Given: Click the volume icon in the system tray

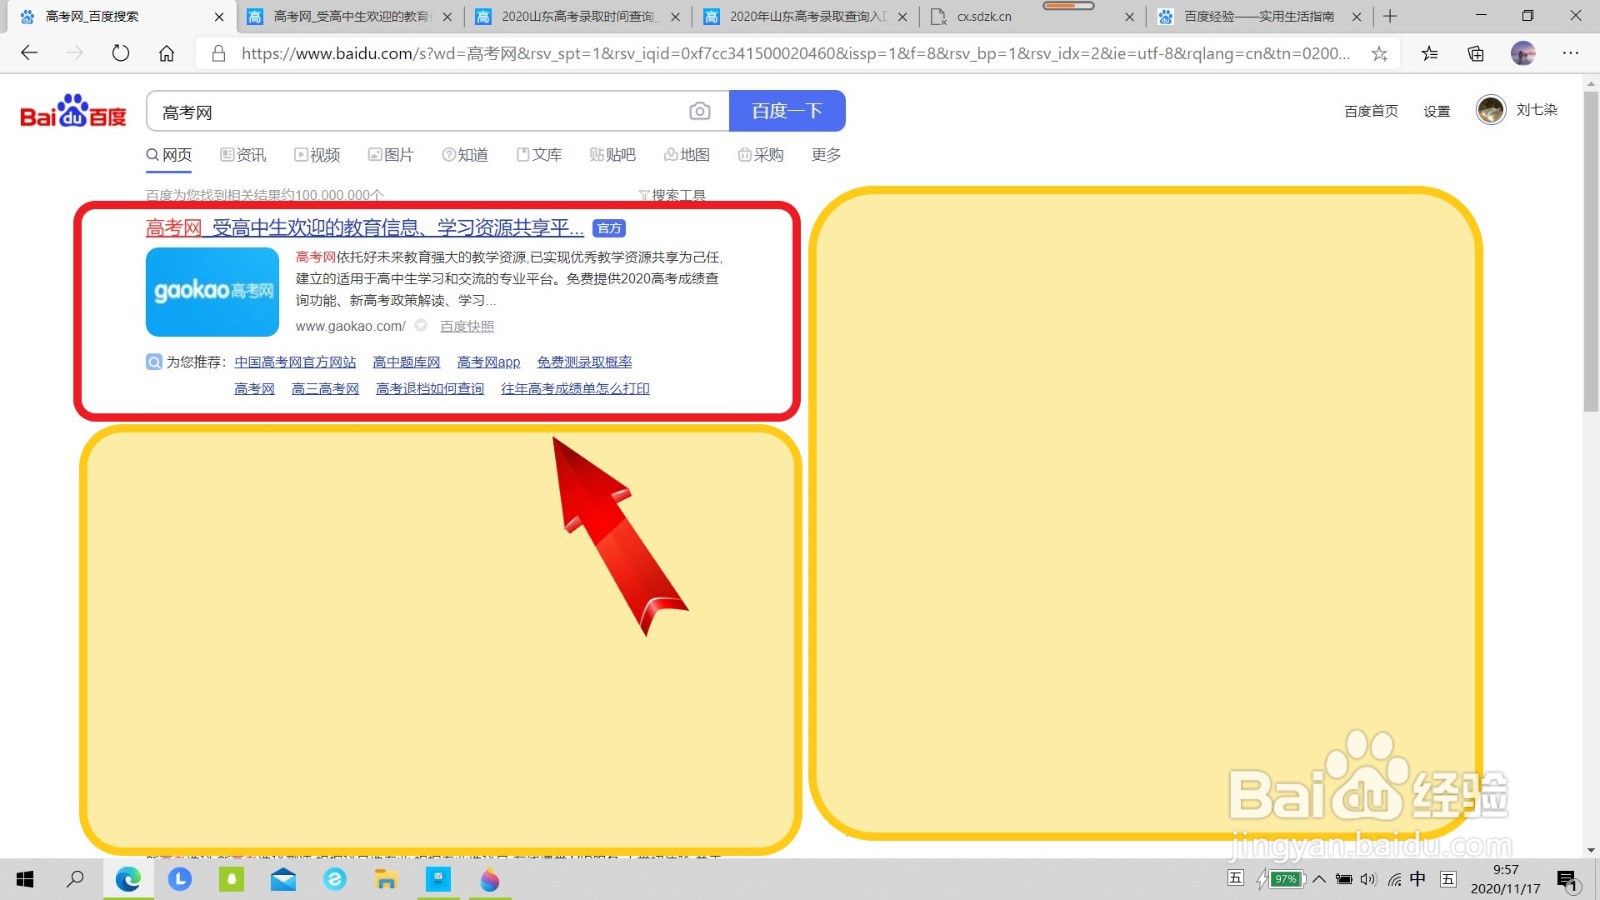Looking at the screenshot, I should click(x=1369, y=879).
